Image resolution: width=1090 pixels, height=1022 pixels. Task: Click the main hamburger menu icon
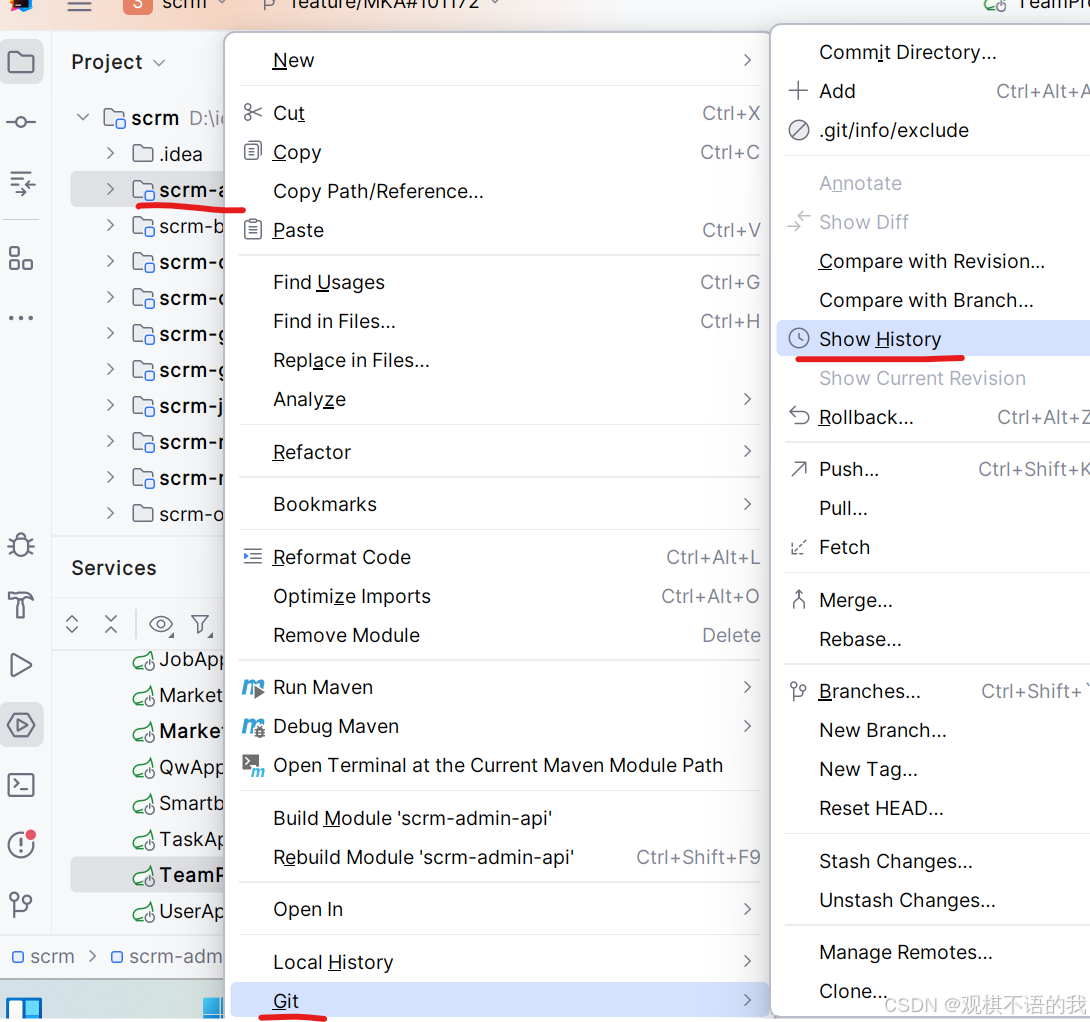pos(79,6)
